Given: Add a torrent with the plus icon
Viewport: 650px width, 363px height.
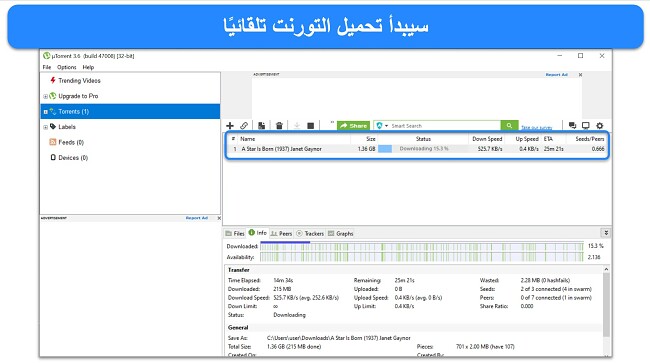Looking at the screenshot, I should click(x=230, y=126).
